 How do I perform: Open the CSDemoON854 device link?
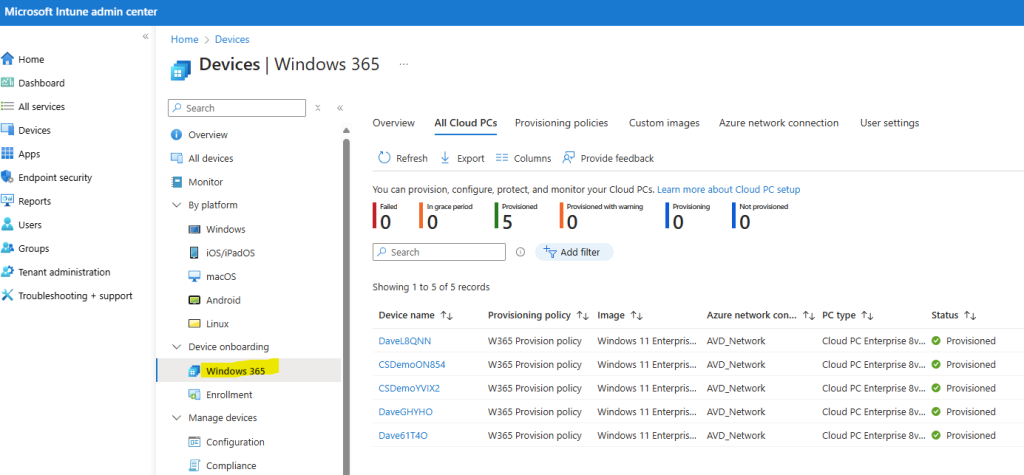pos(412,365)
